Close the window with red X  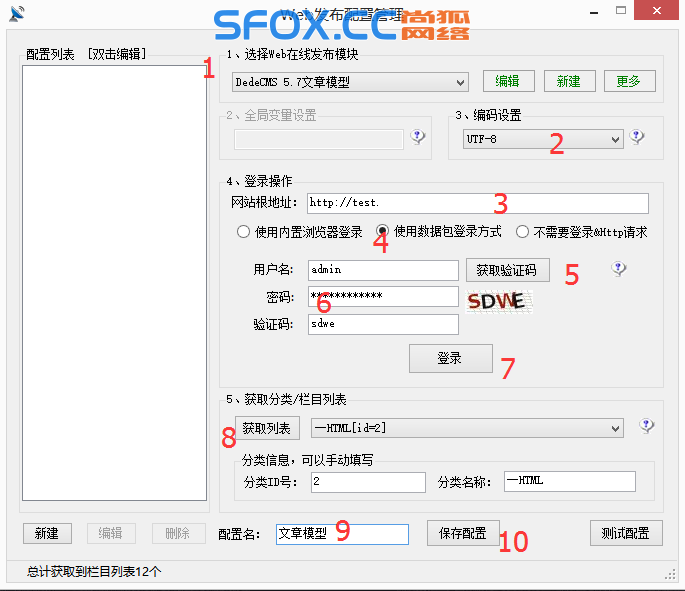(657, 10)
